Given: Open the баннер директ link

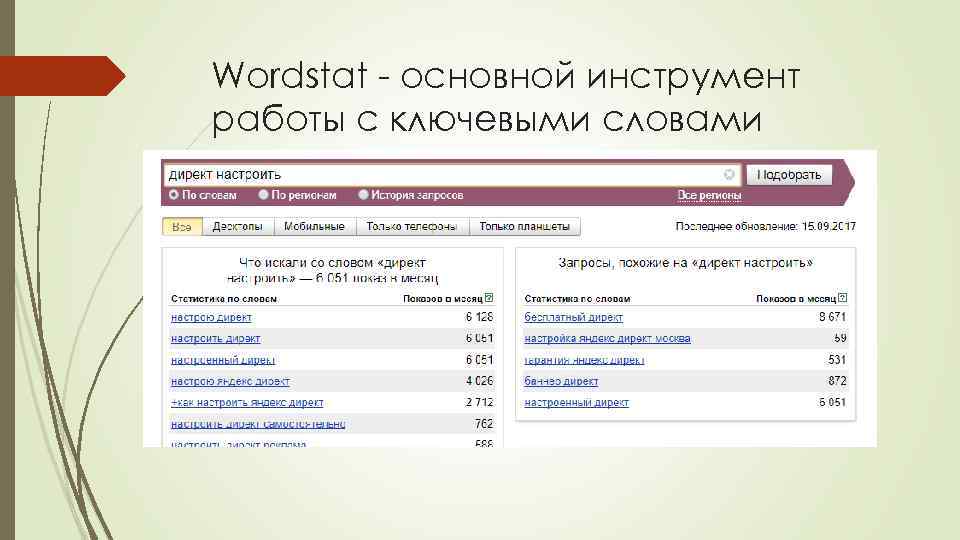Looking at the screenshot, I should point(561,381).
